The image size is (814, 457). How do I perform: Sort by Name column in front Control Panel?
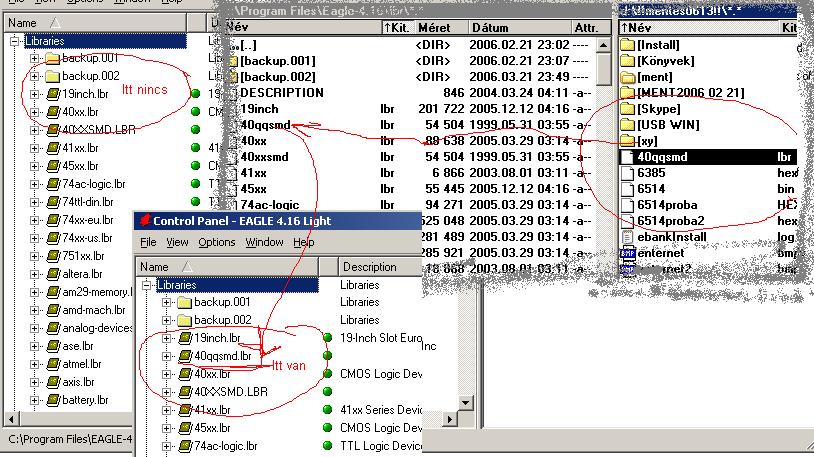(227, 267)
